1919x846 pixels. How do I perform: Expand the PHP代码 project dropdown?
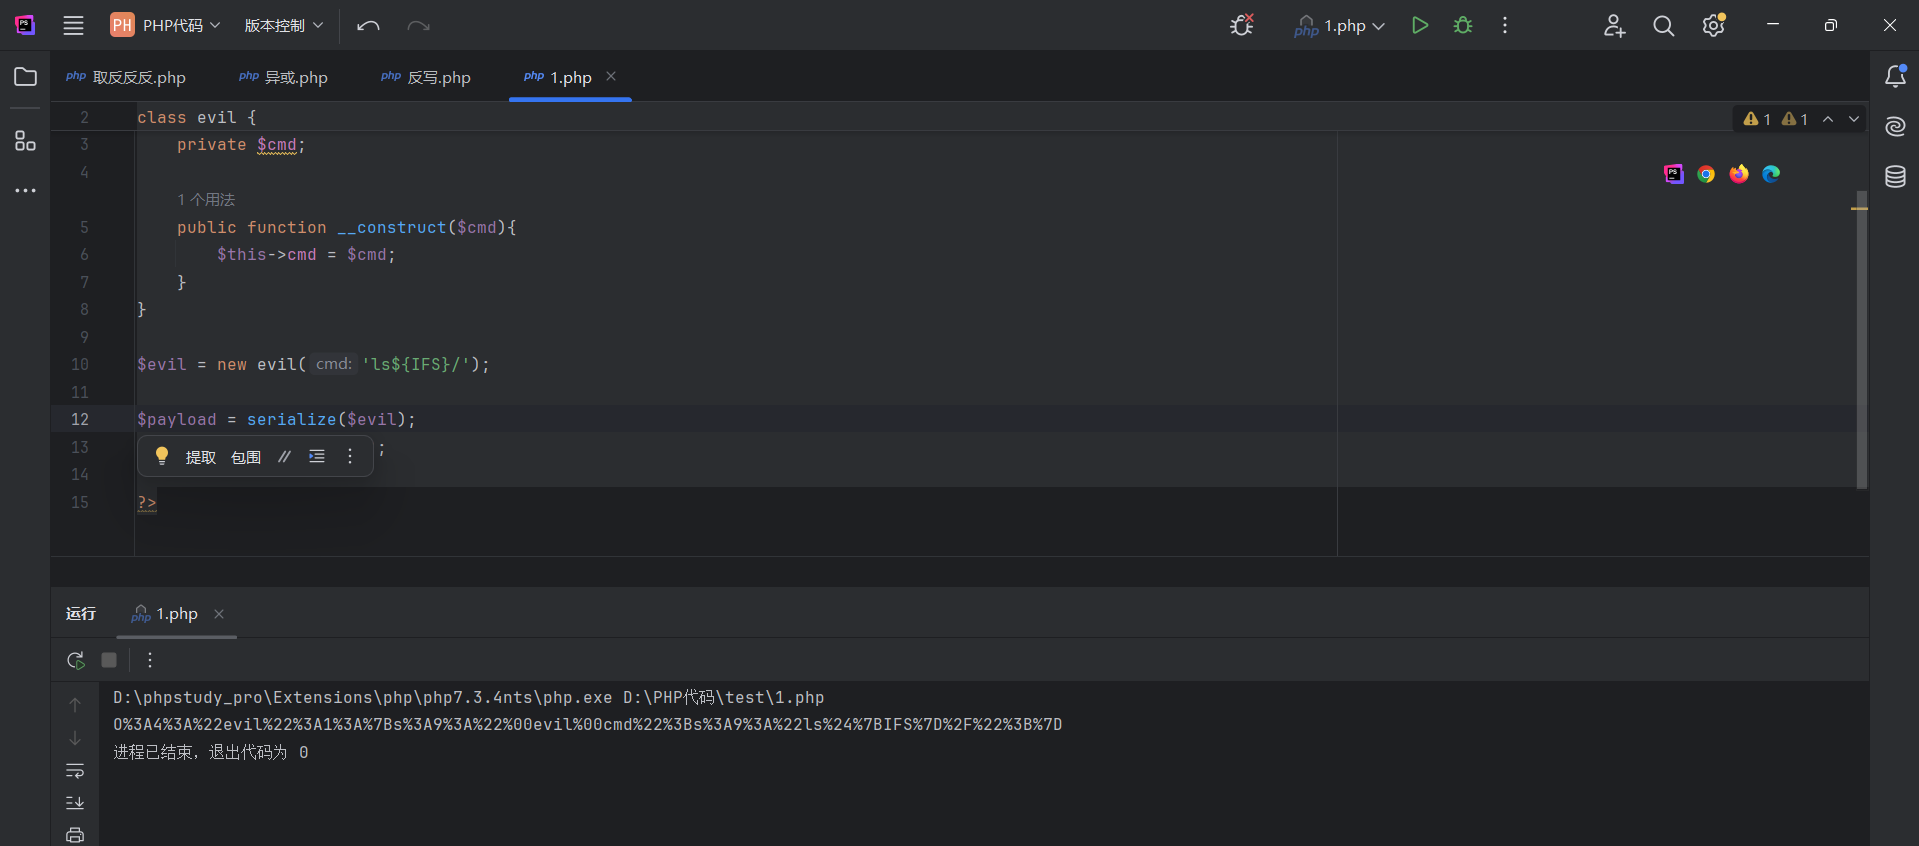click(x=166, y=26)
